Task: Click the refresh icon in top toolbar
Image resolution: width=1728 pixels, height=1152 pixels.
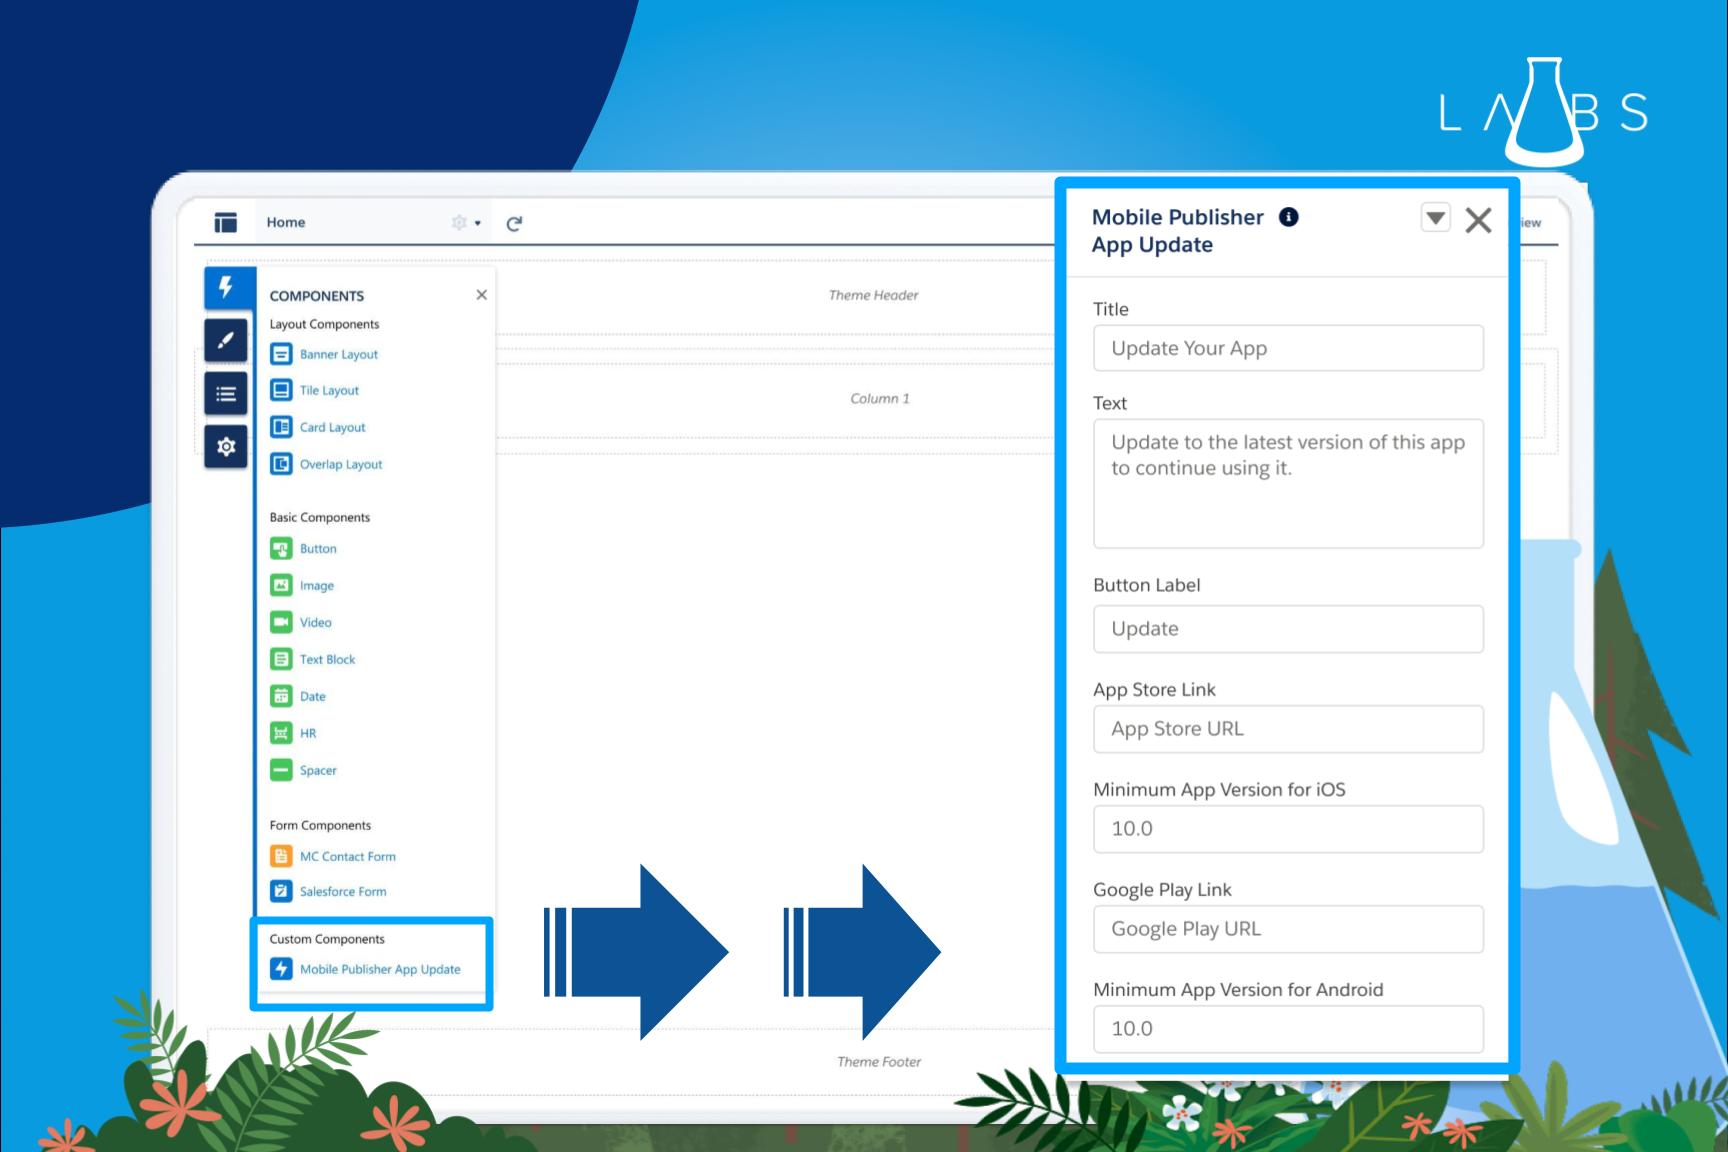Action: [x=514, y=223]
